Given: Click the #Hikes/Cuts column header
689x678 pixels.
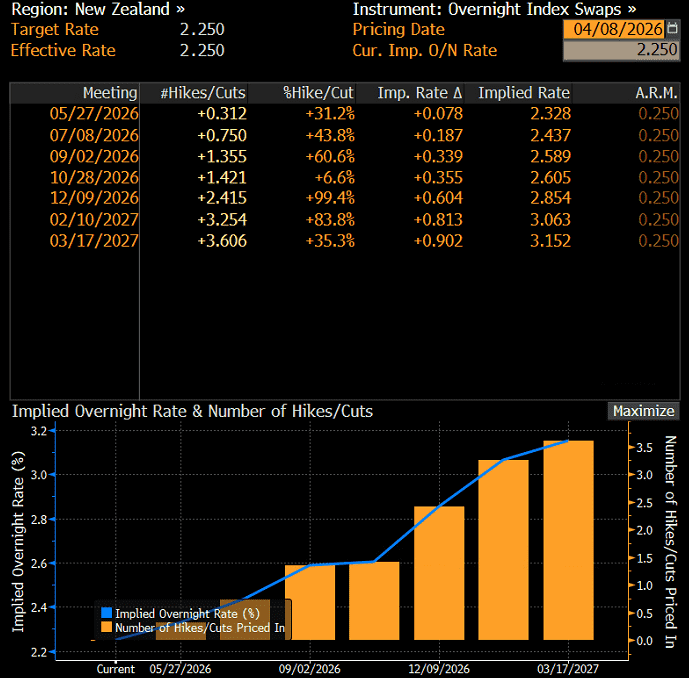Looking at the screenshot, I should [x=203, y=93].
